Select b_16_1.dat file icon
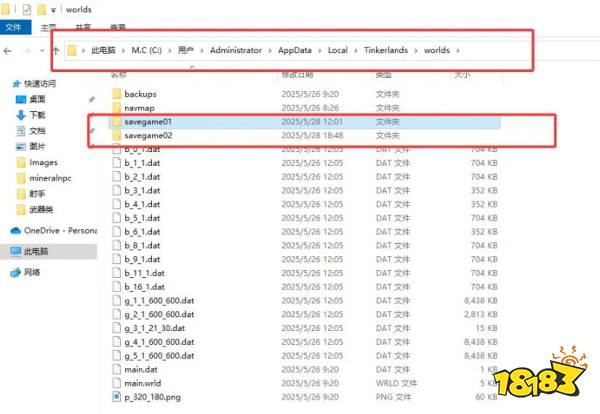 pos(117,287)
